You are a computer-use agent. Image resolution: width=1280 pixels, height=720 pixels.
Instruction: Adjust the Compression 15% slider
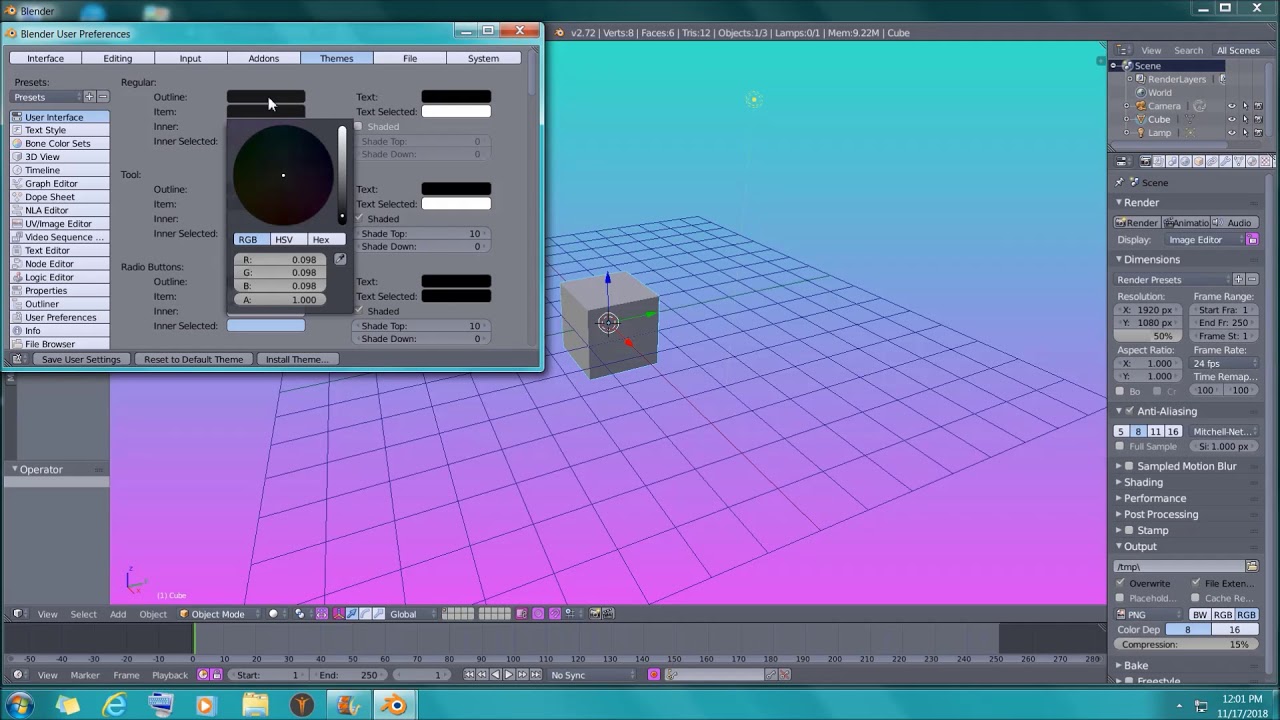click(x=1186, y=645)
